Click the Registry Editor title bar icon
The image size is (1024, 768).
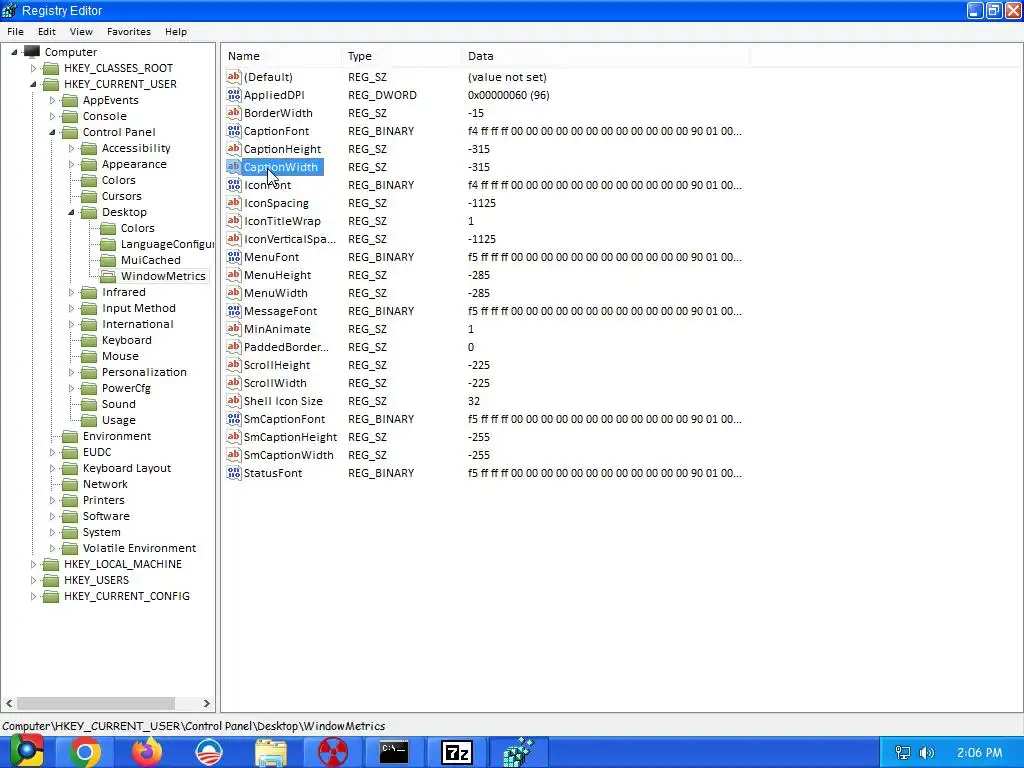tap(9, 10)
